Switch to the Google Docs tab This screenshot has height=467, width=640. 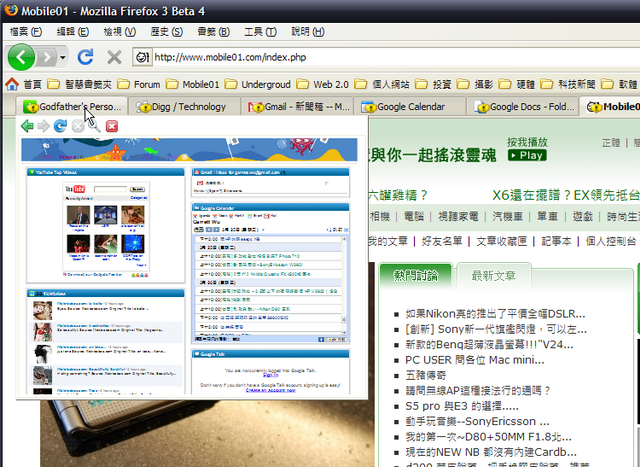(x=522, y=107)
